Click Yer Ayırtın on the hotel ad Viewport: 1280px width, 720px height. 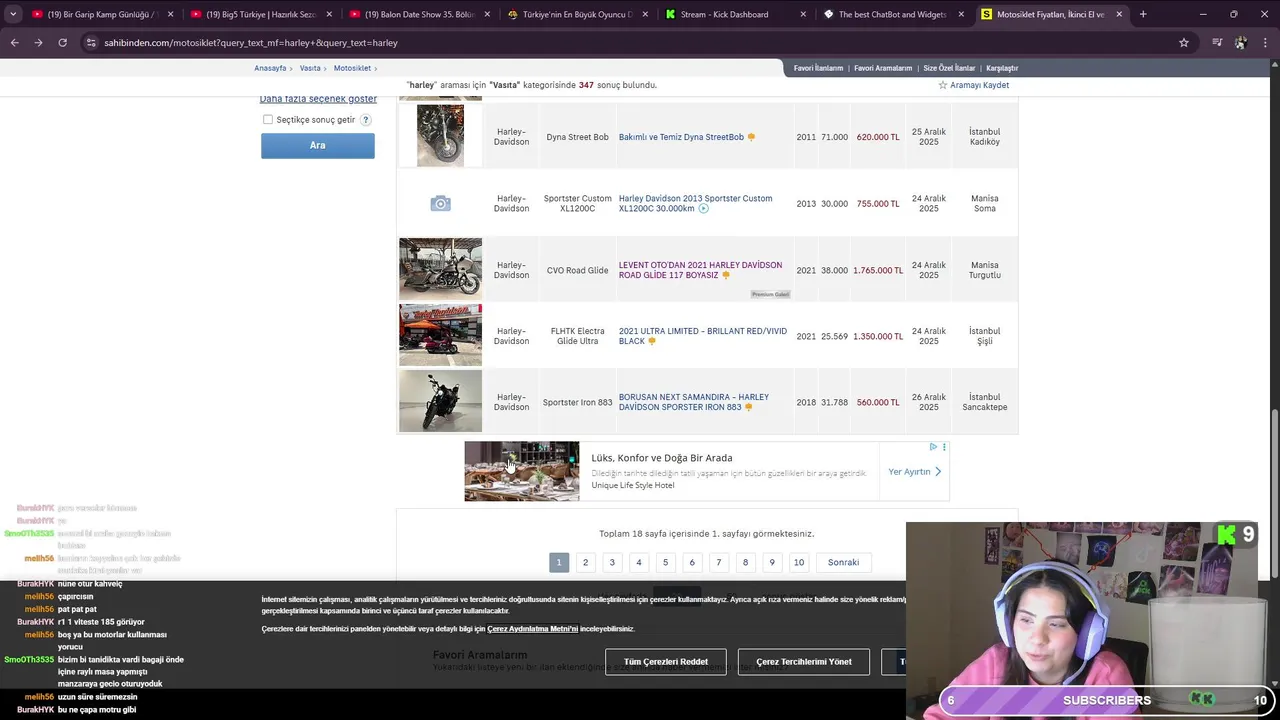pos(915,471)
